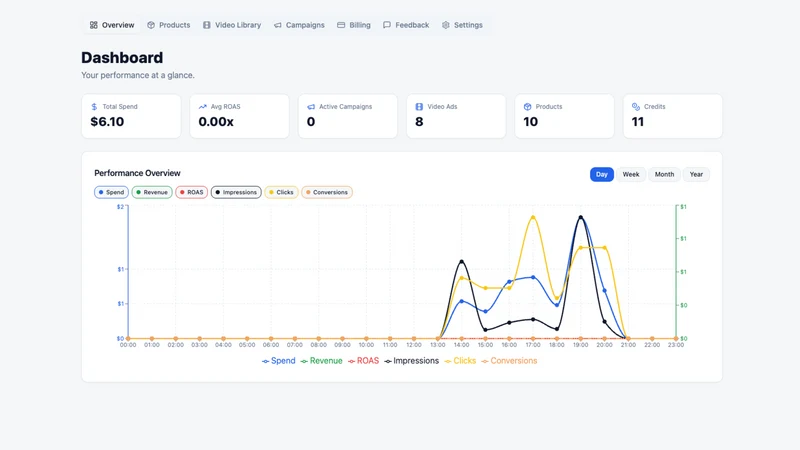Click the Spend legend entry below chart
The height and width of the screenshot is (450, 800).
pos(279,361)
